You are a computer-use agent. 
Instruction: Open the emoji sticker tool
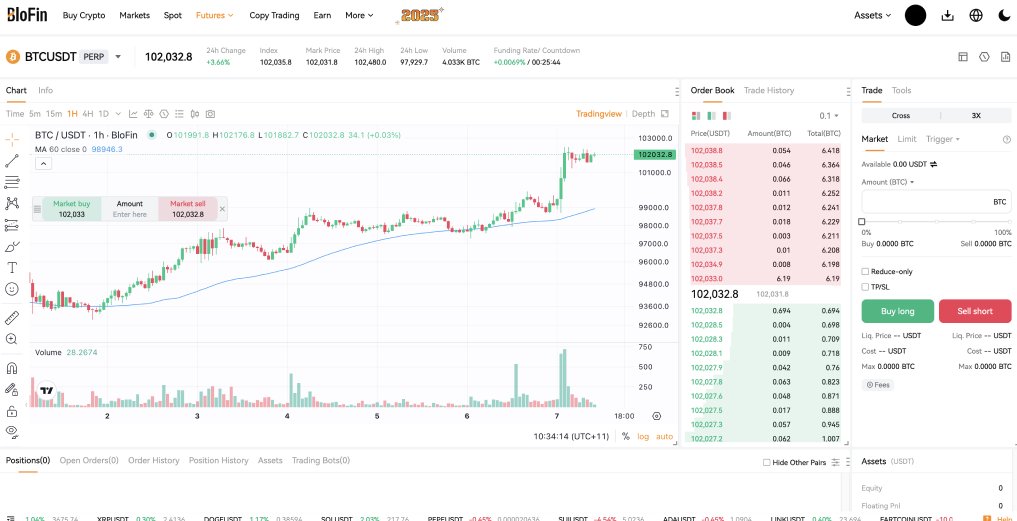pyautogui.click(x=11, y=289)
